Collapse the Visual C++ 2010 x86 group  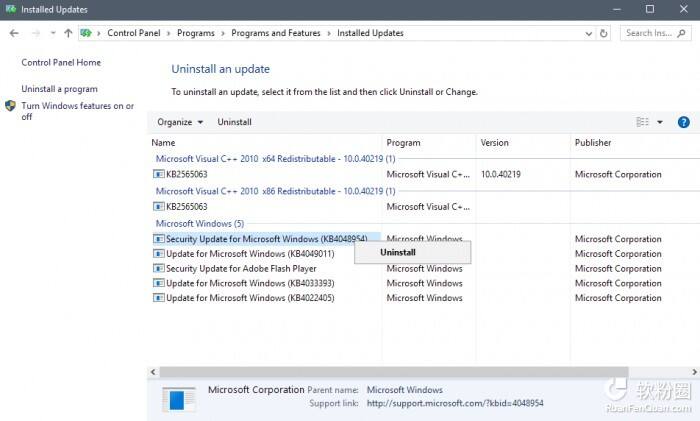(x=275, y=191)
